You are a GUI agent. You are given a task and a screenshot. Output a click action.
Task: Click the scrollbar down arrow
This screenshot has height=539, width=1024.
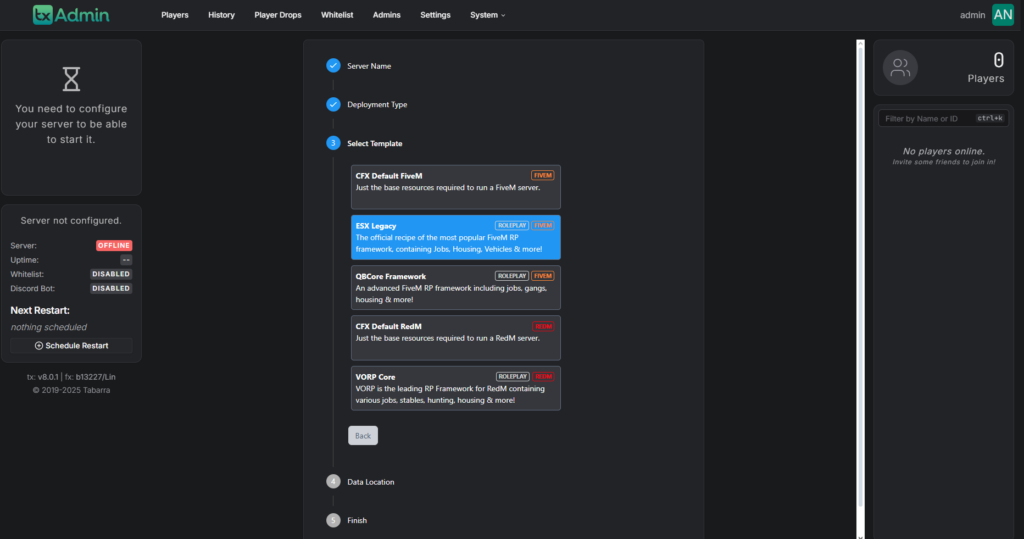[x=860, y=536]
